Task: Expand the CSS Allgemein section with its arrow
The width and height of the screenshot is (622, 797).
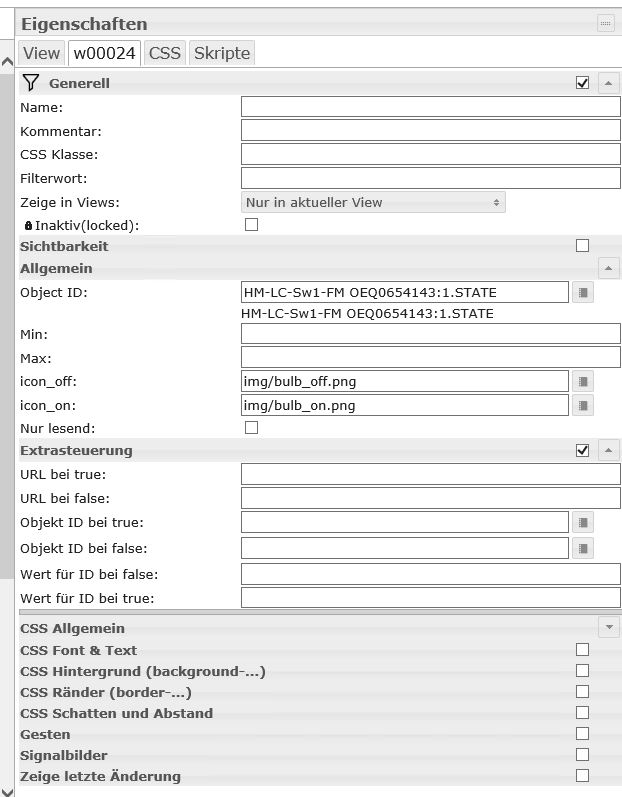Action: click(x=609, y=627)
